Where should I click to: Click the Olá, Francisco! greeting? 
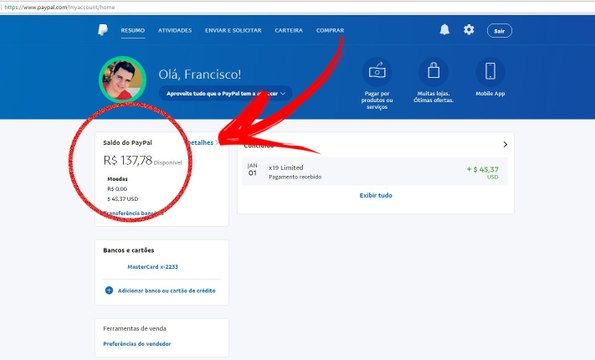pos(200,74)
